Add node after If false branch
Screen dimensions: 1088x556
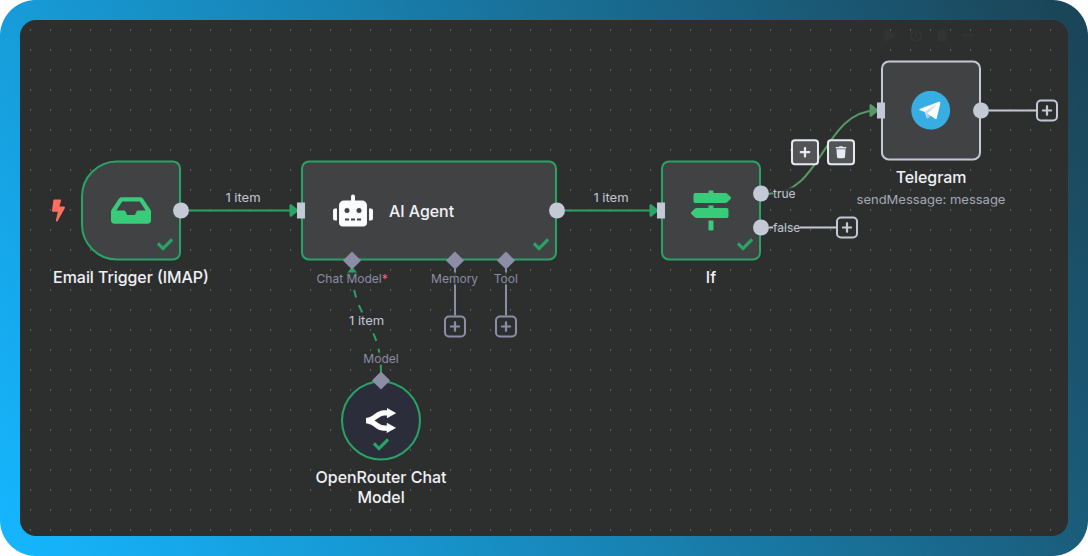tap(847, 228)
